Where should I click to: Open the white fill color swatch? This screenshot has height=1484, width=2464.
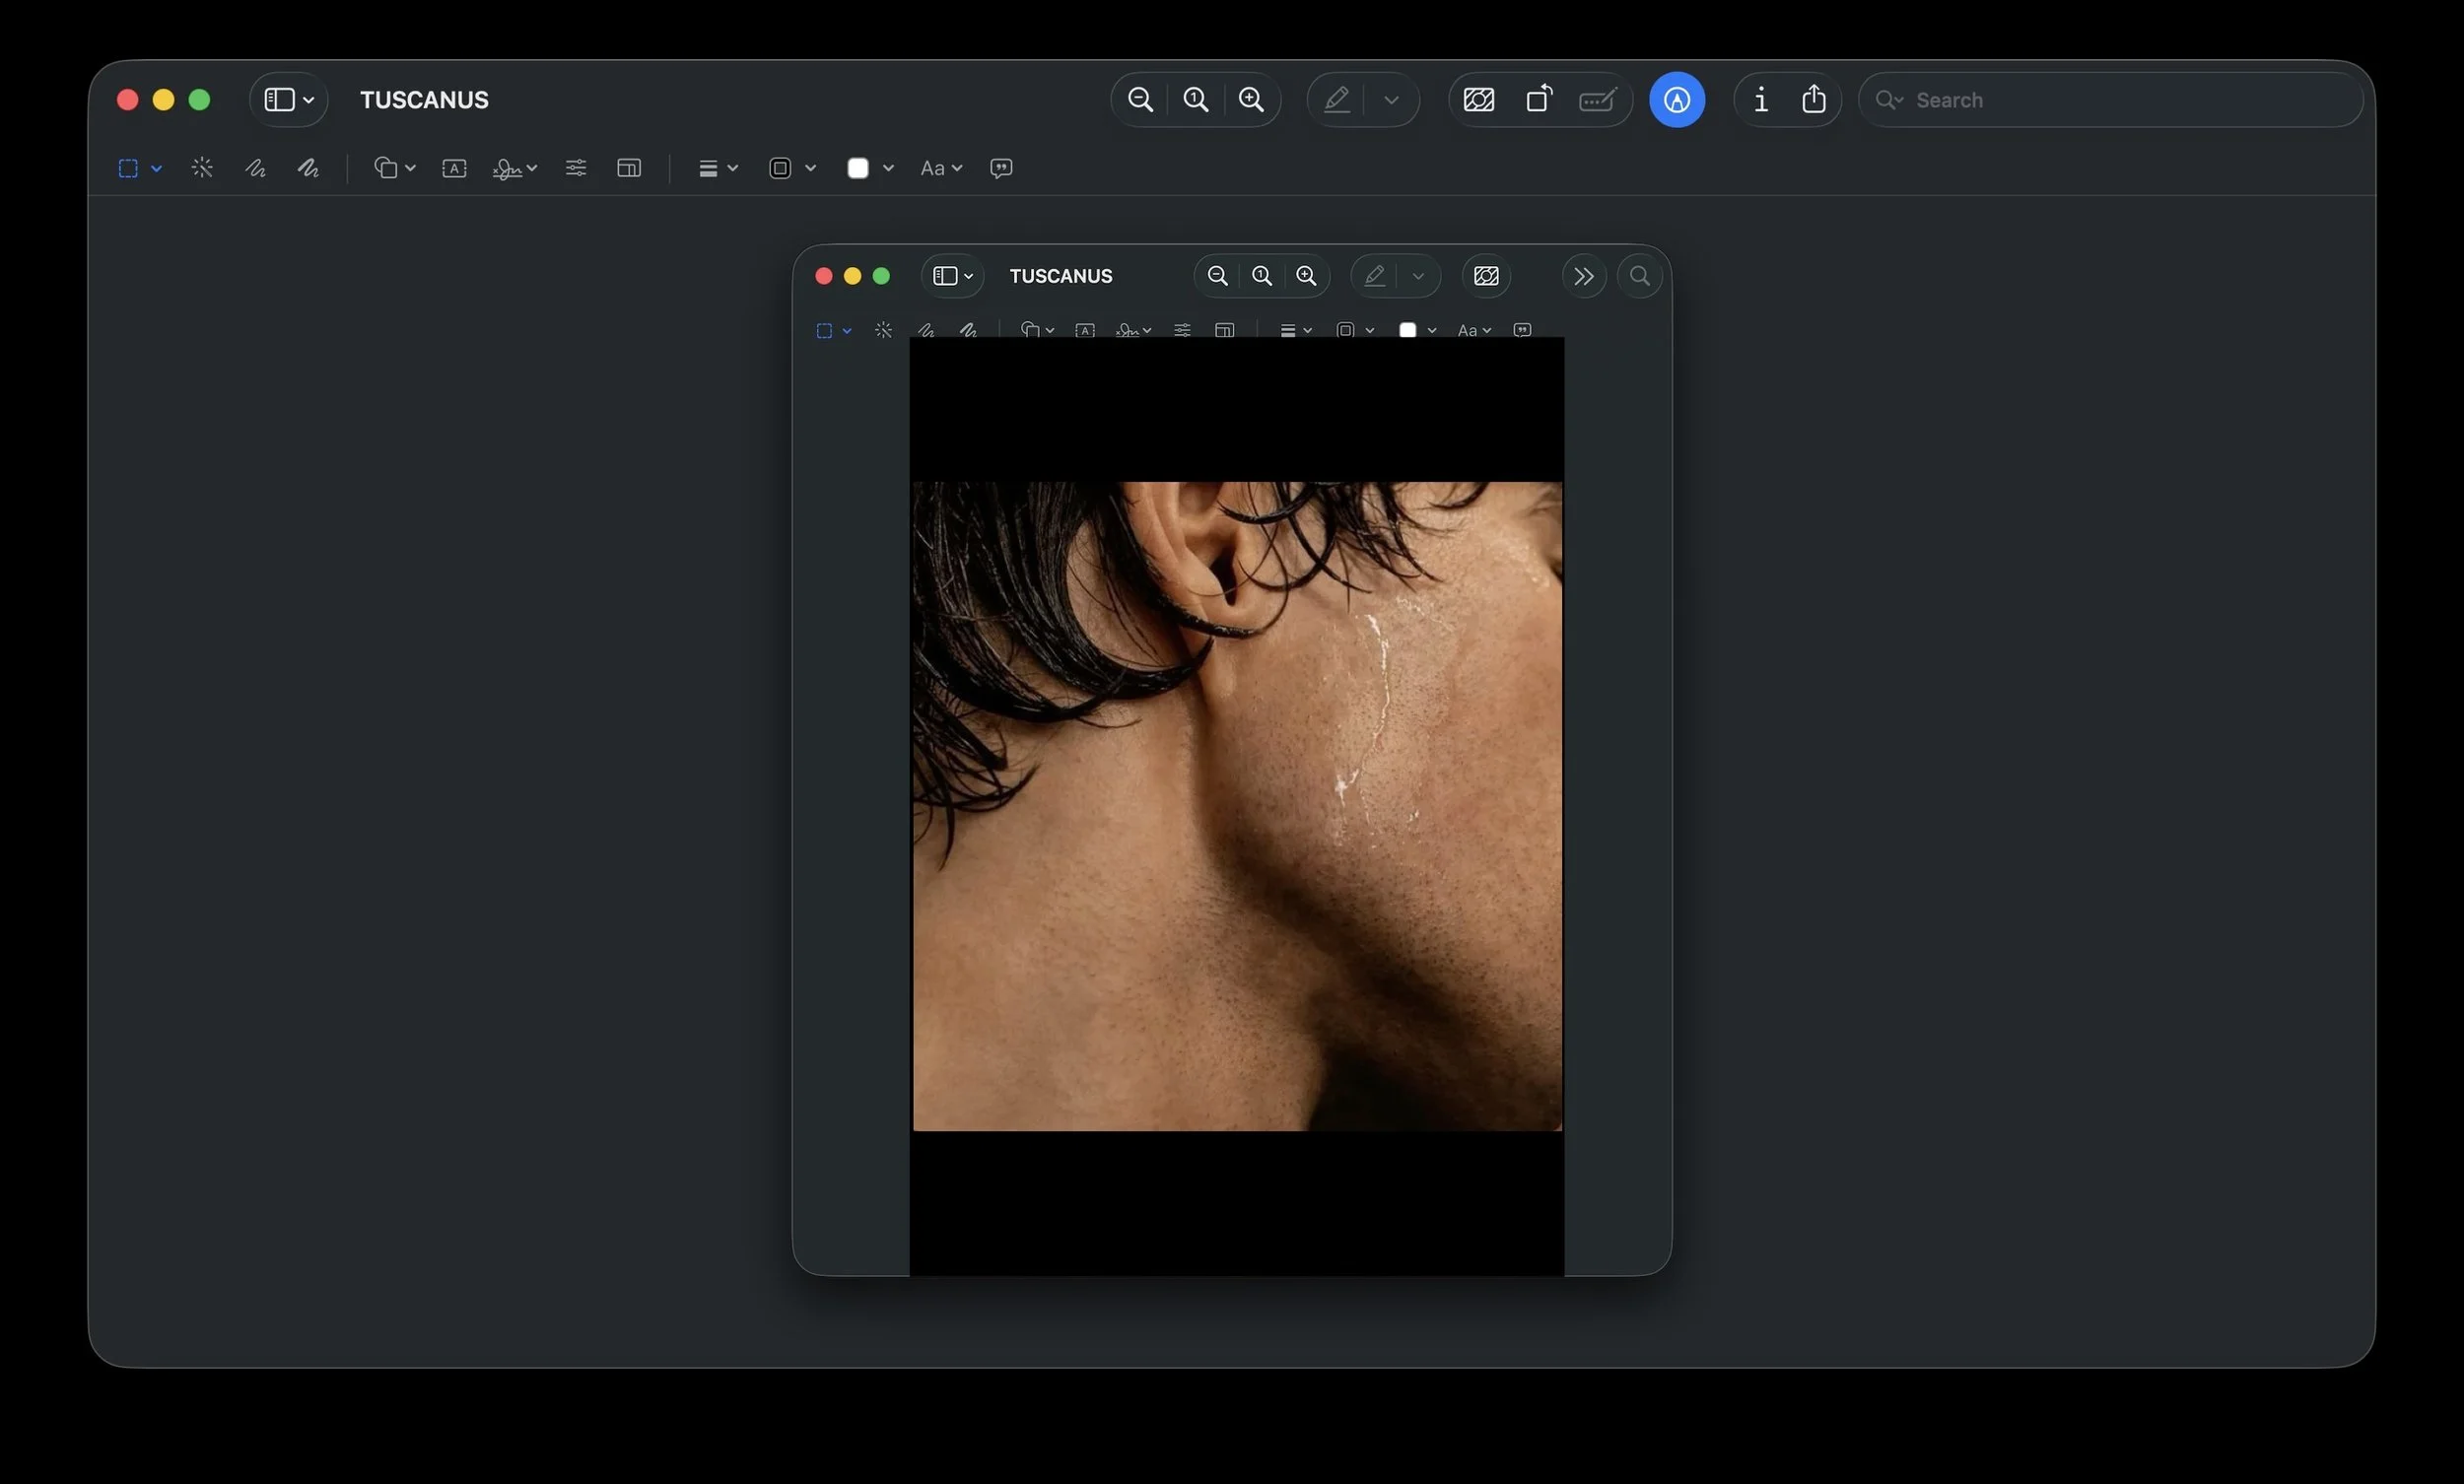pos(858,168)
